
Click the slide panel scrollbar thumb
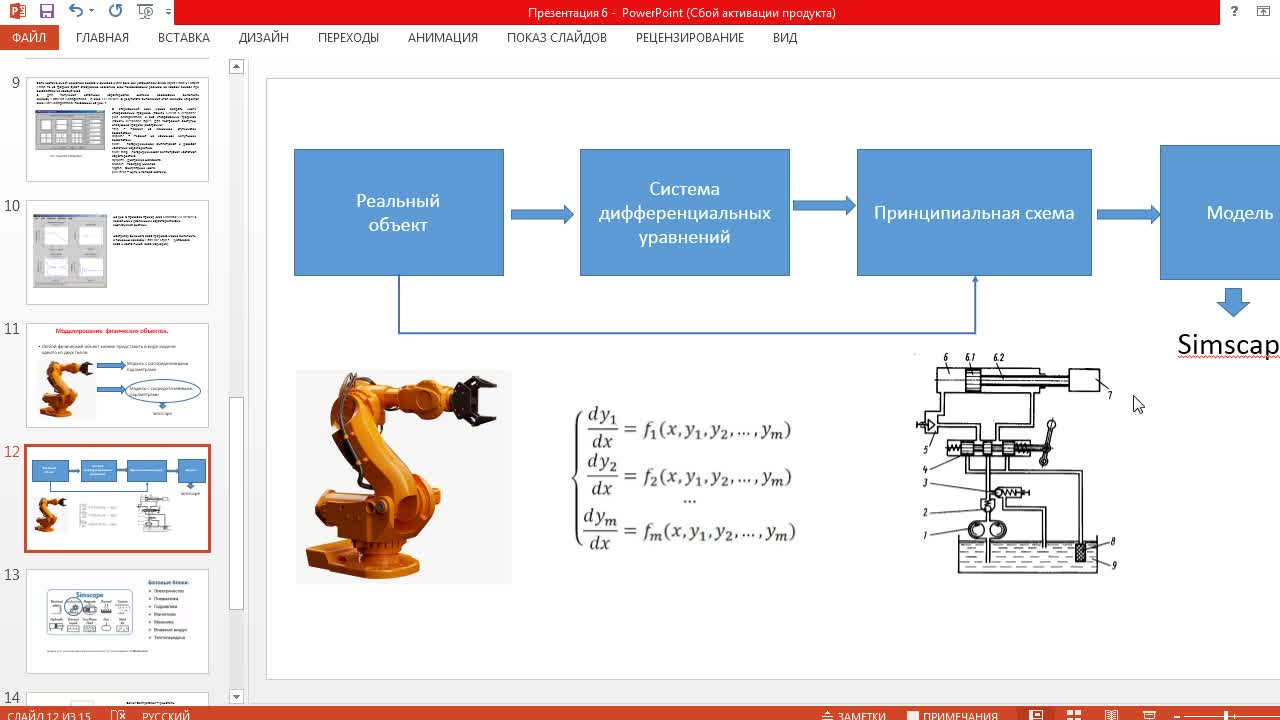(236, 502)
